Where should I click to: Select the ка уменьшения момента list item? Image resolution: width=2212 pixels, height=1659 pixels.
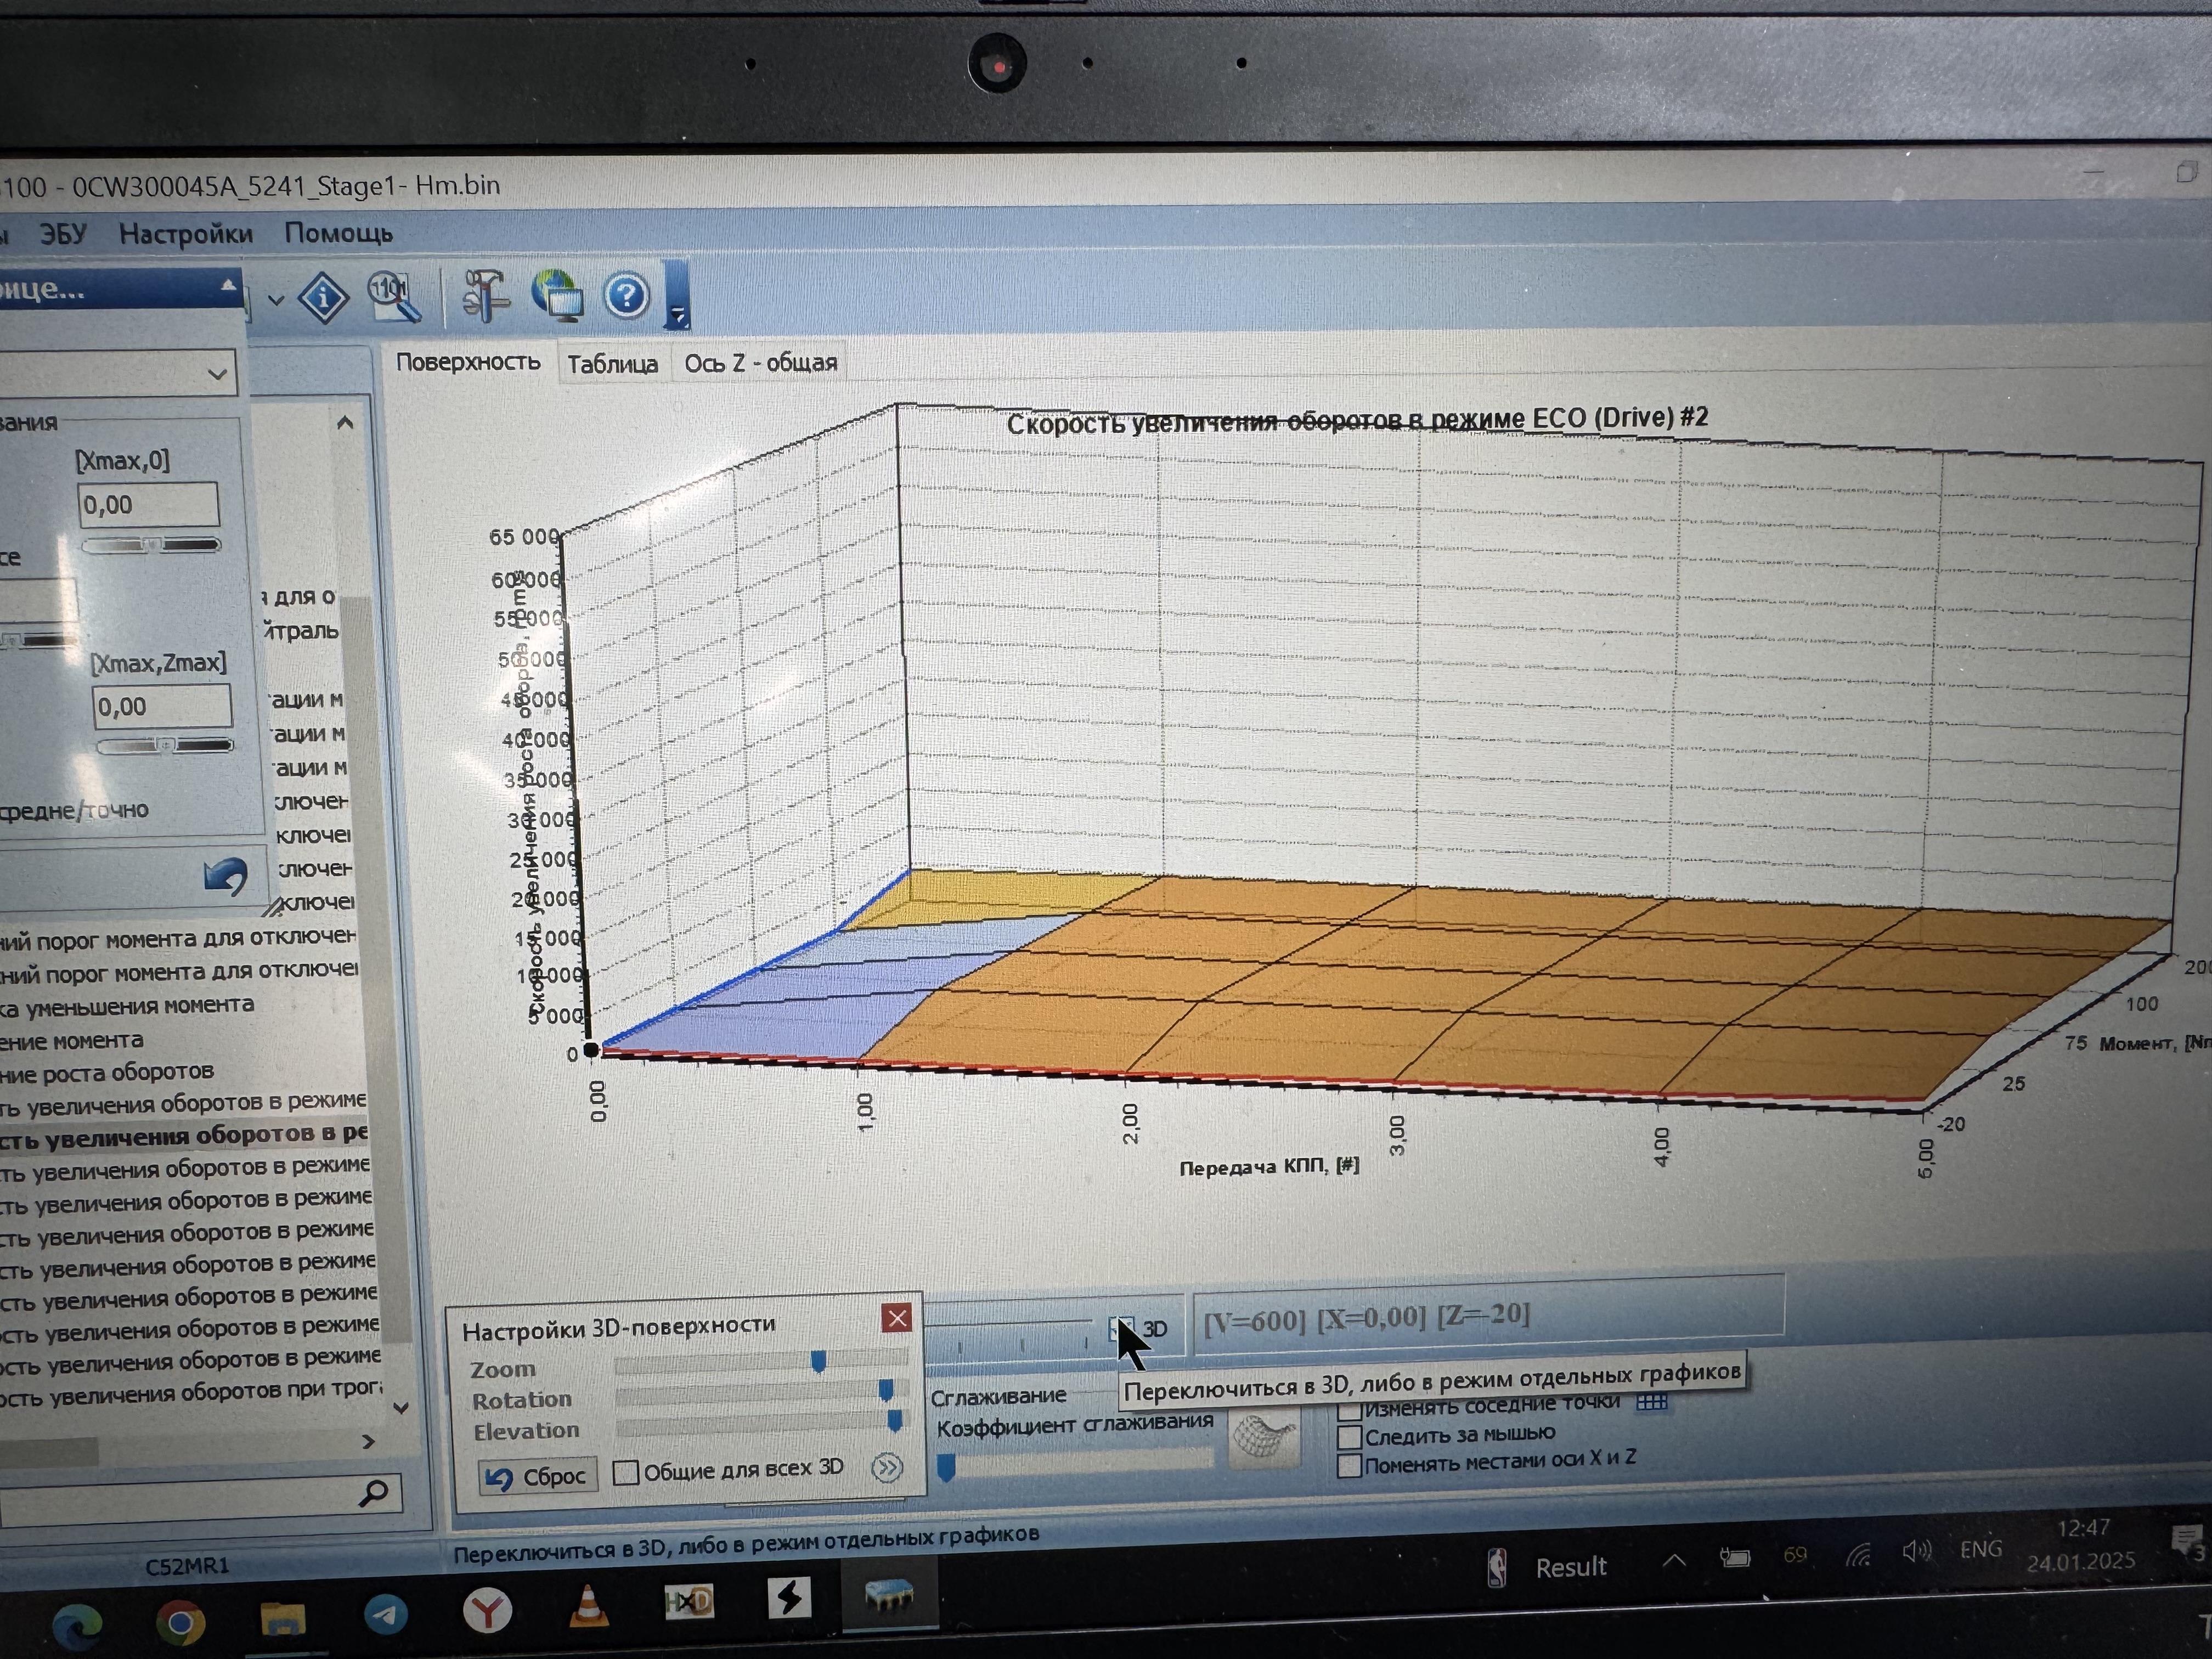click(127, 1006)
